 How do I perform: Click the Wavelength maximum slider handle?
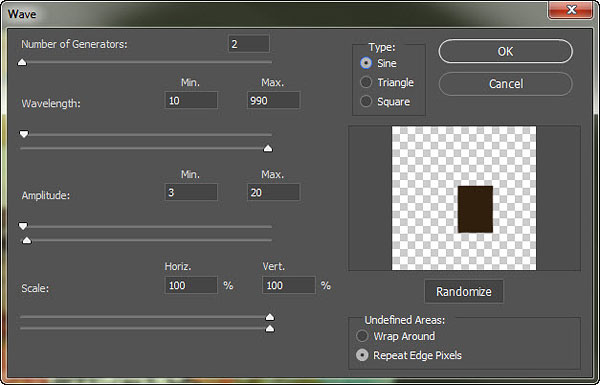(268, 148)
